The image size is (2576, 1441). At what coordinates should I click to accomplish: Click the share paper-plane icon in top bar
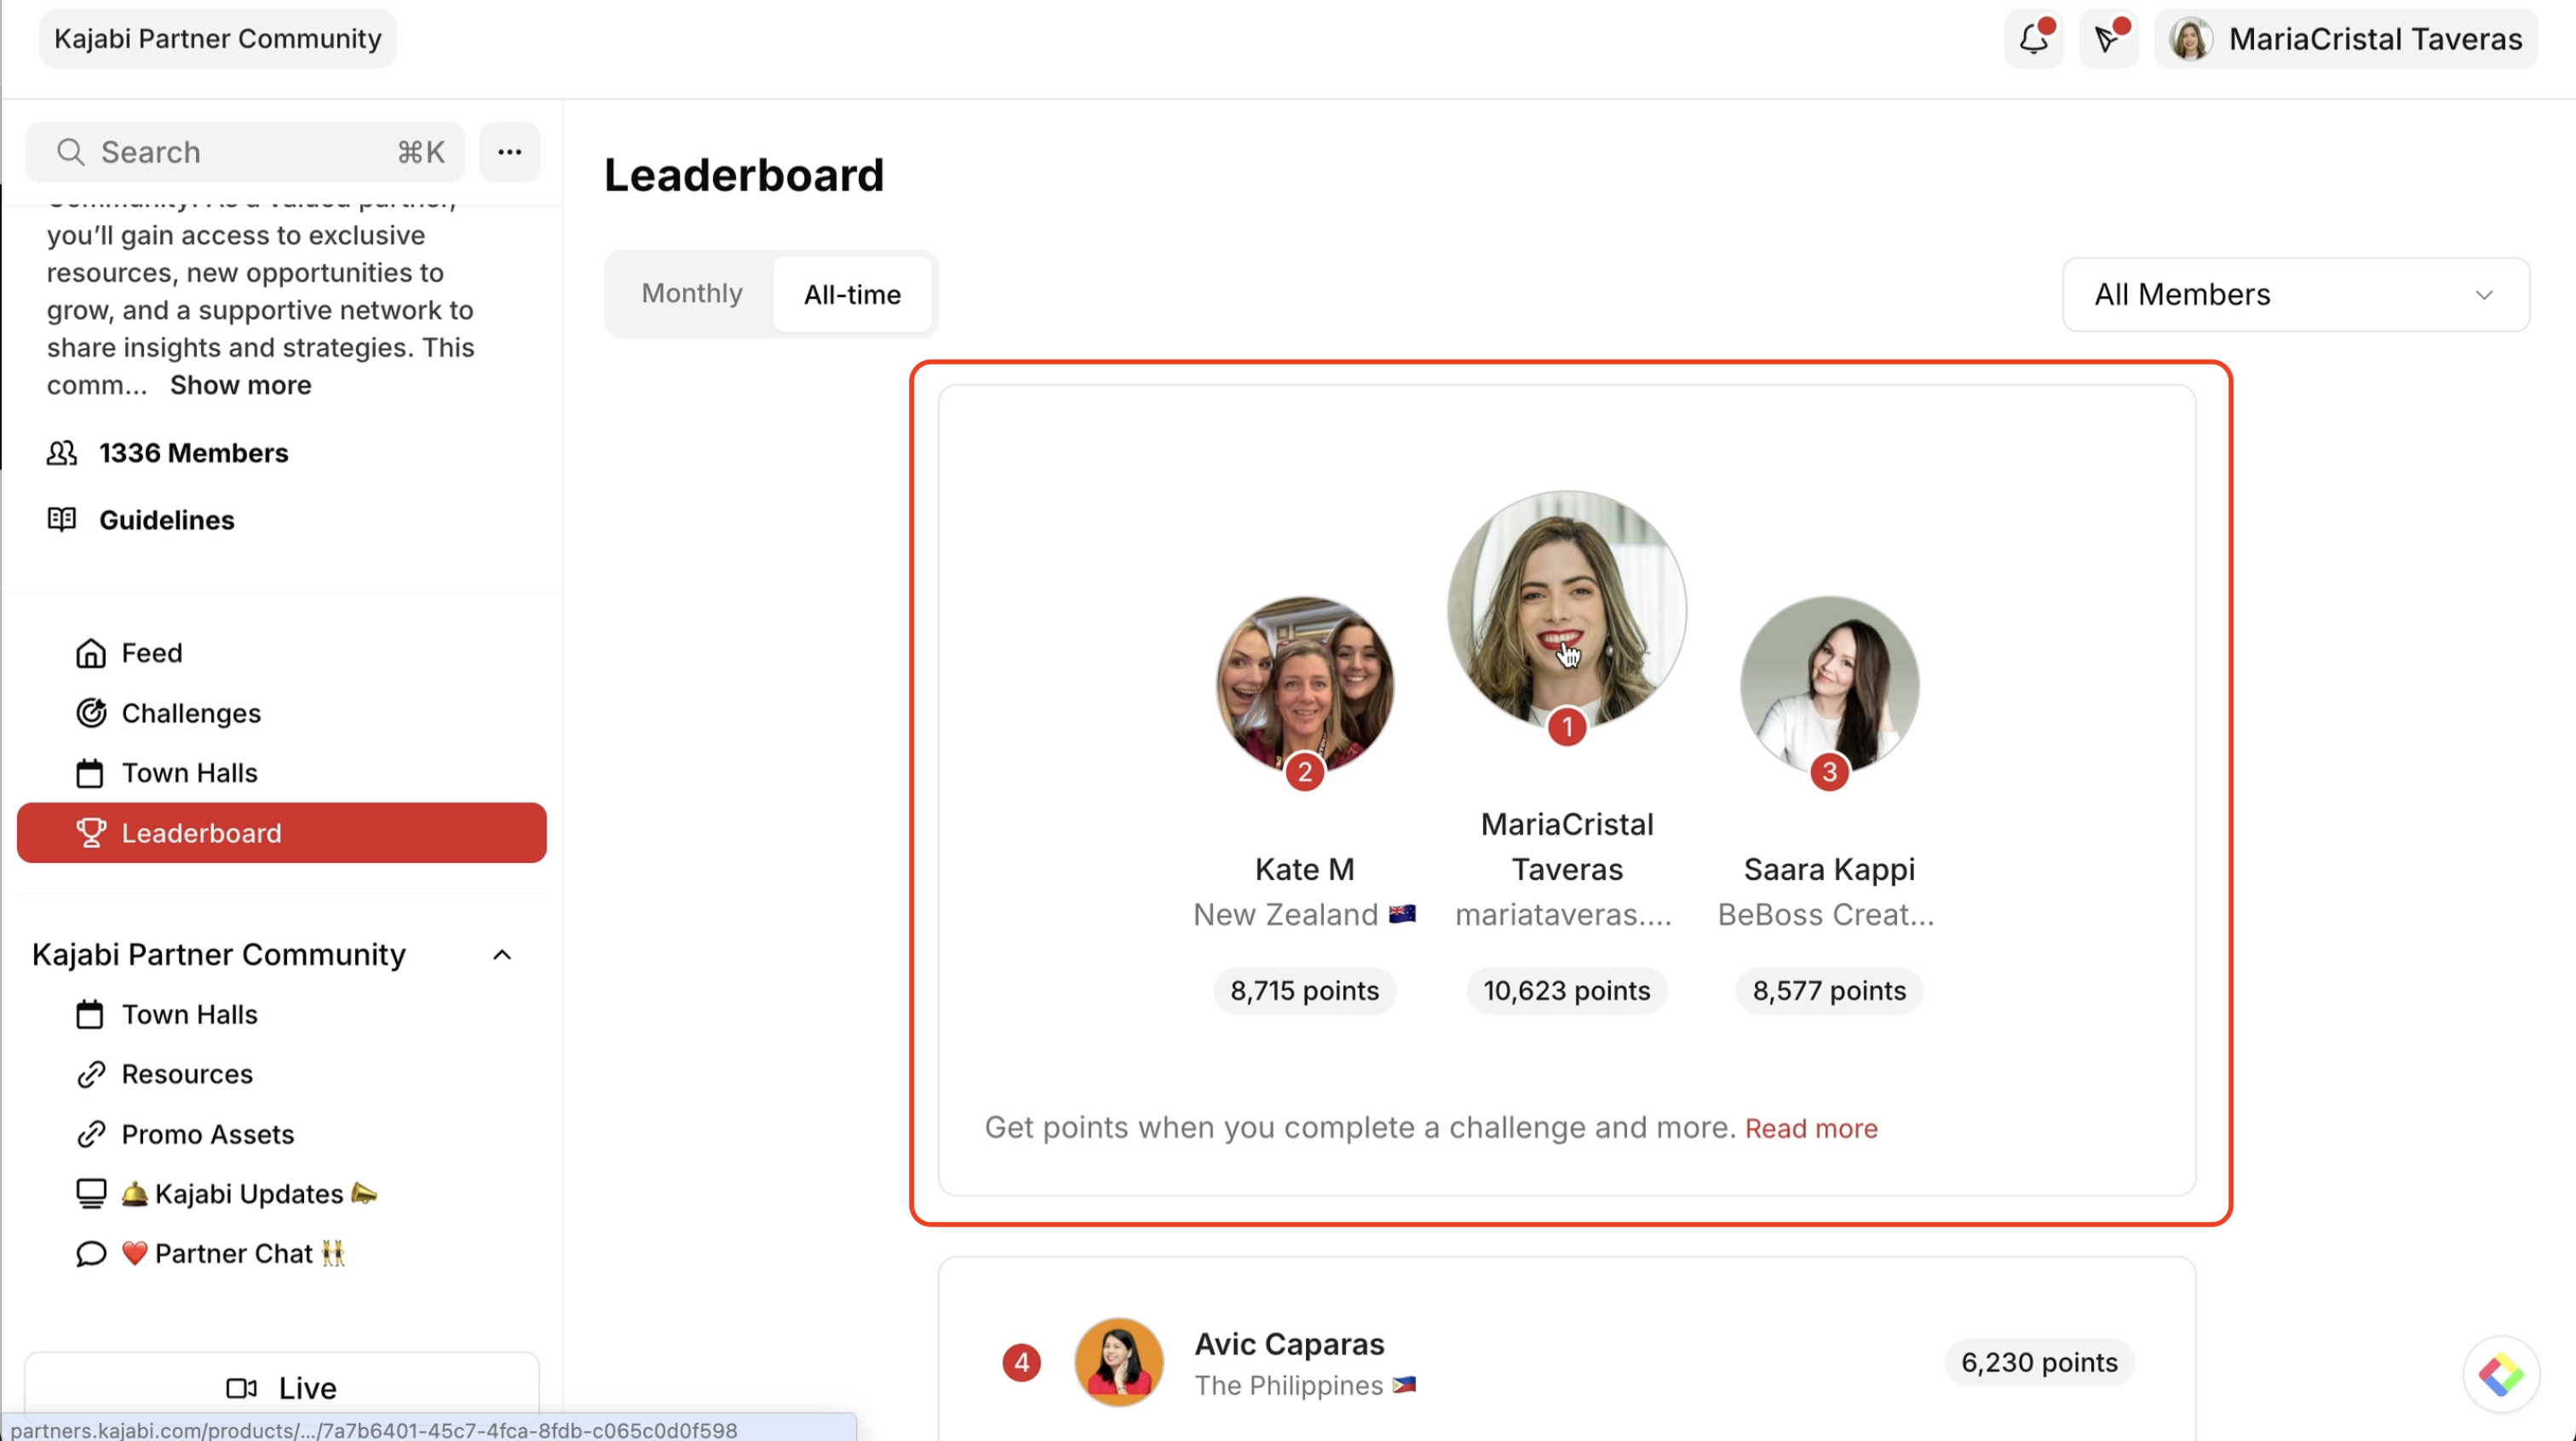tap(2108, 39)
